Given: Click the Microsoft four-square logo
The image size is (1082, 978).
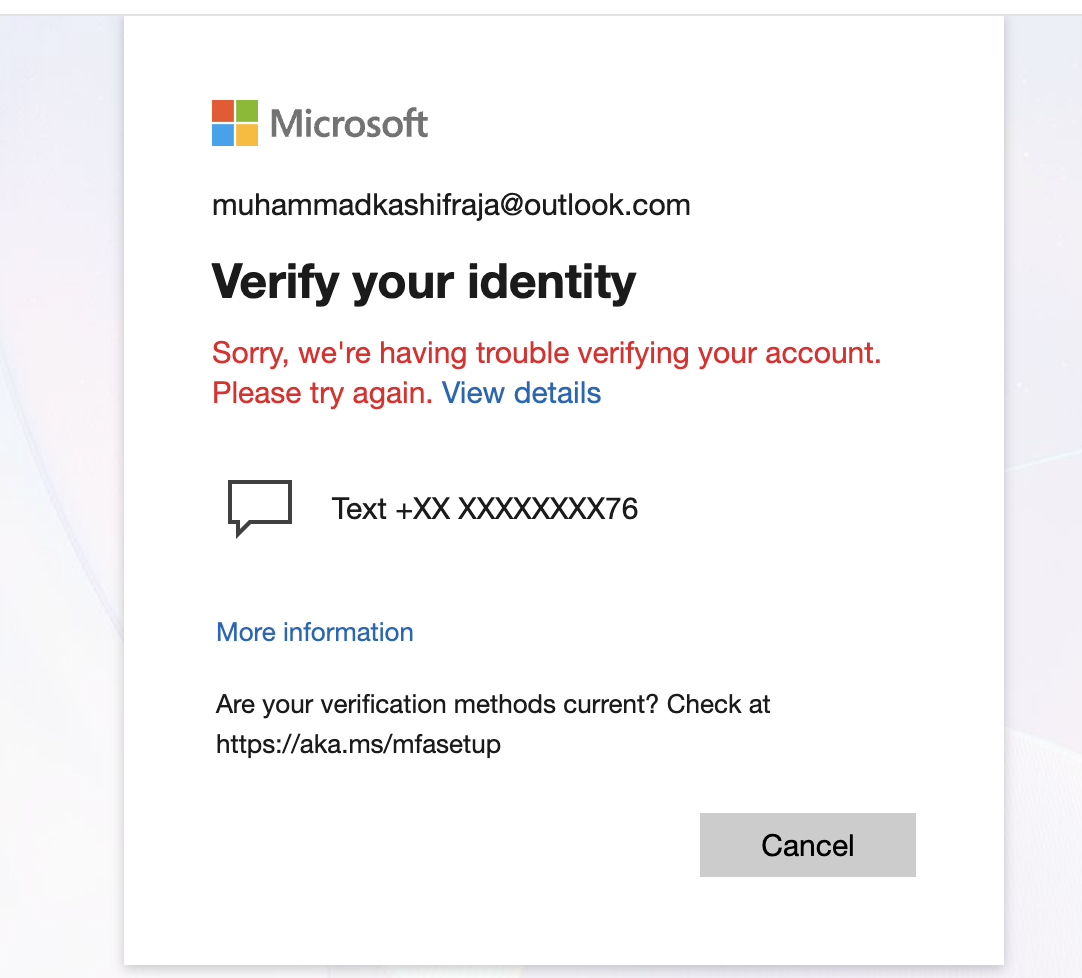Looking at the screenshot, I should (x=235, y=123).
